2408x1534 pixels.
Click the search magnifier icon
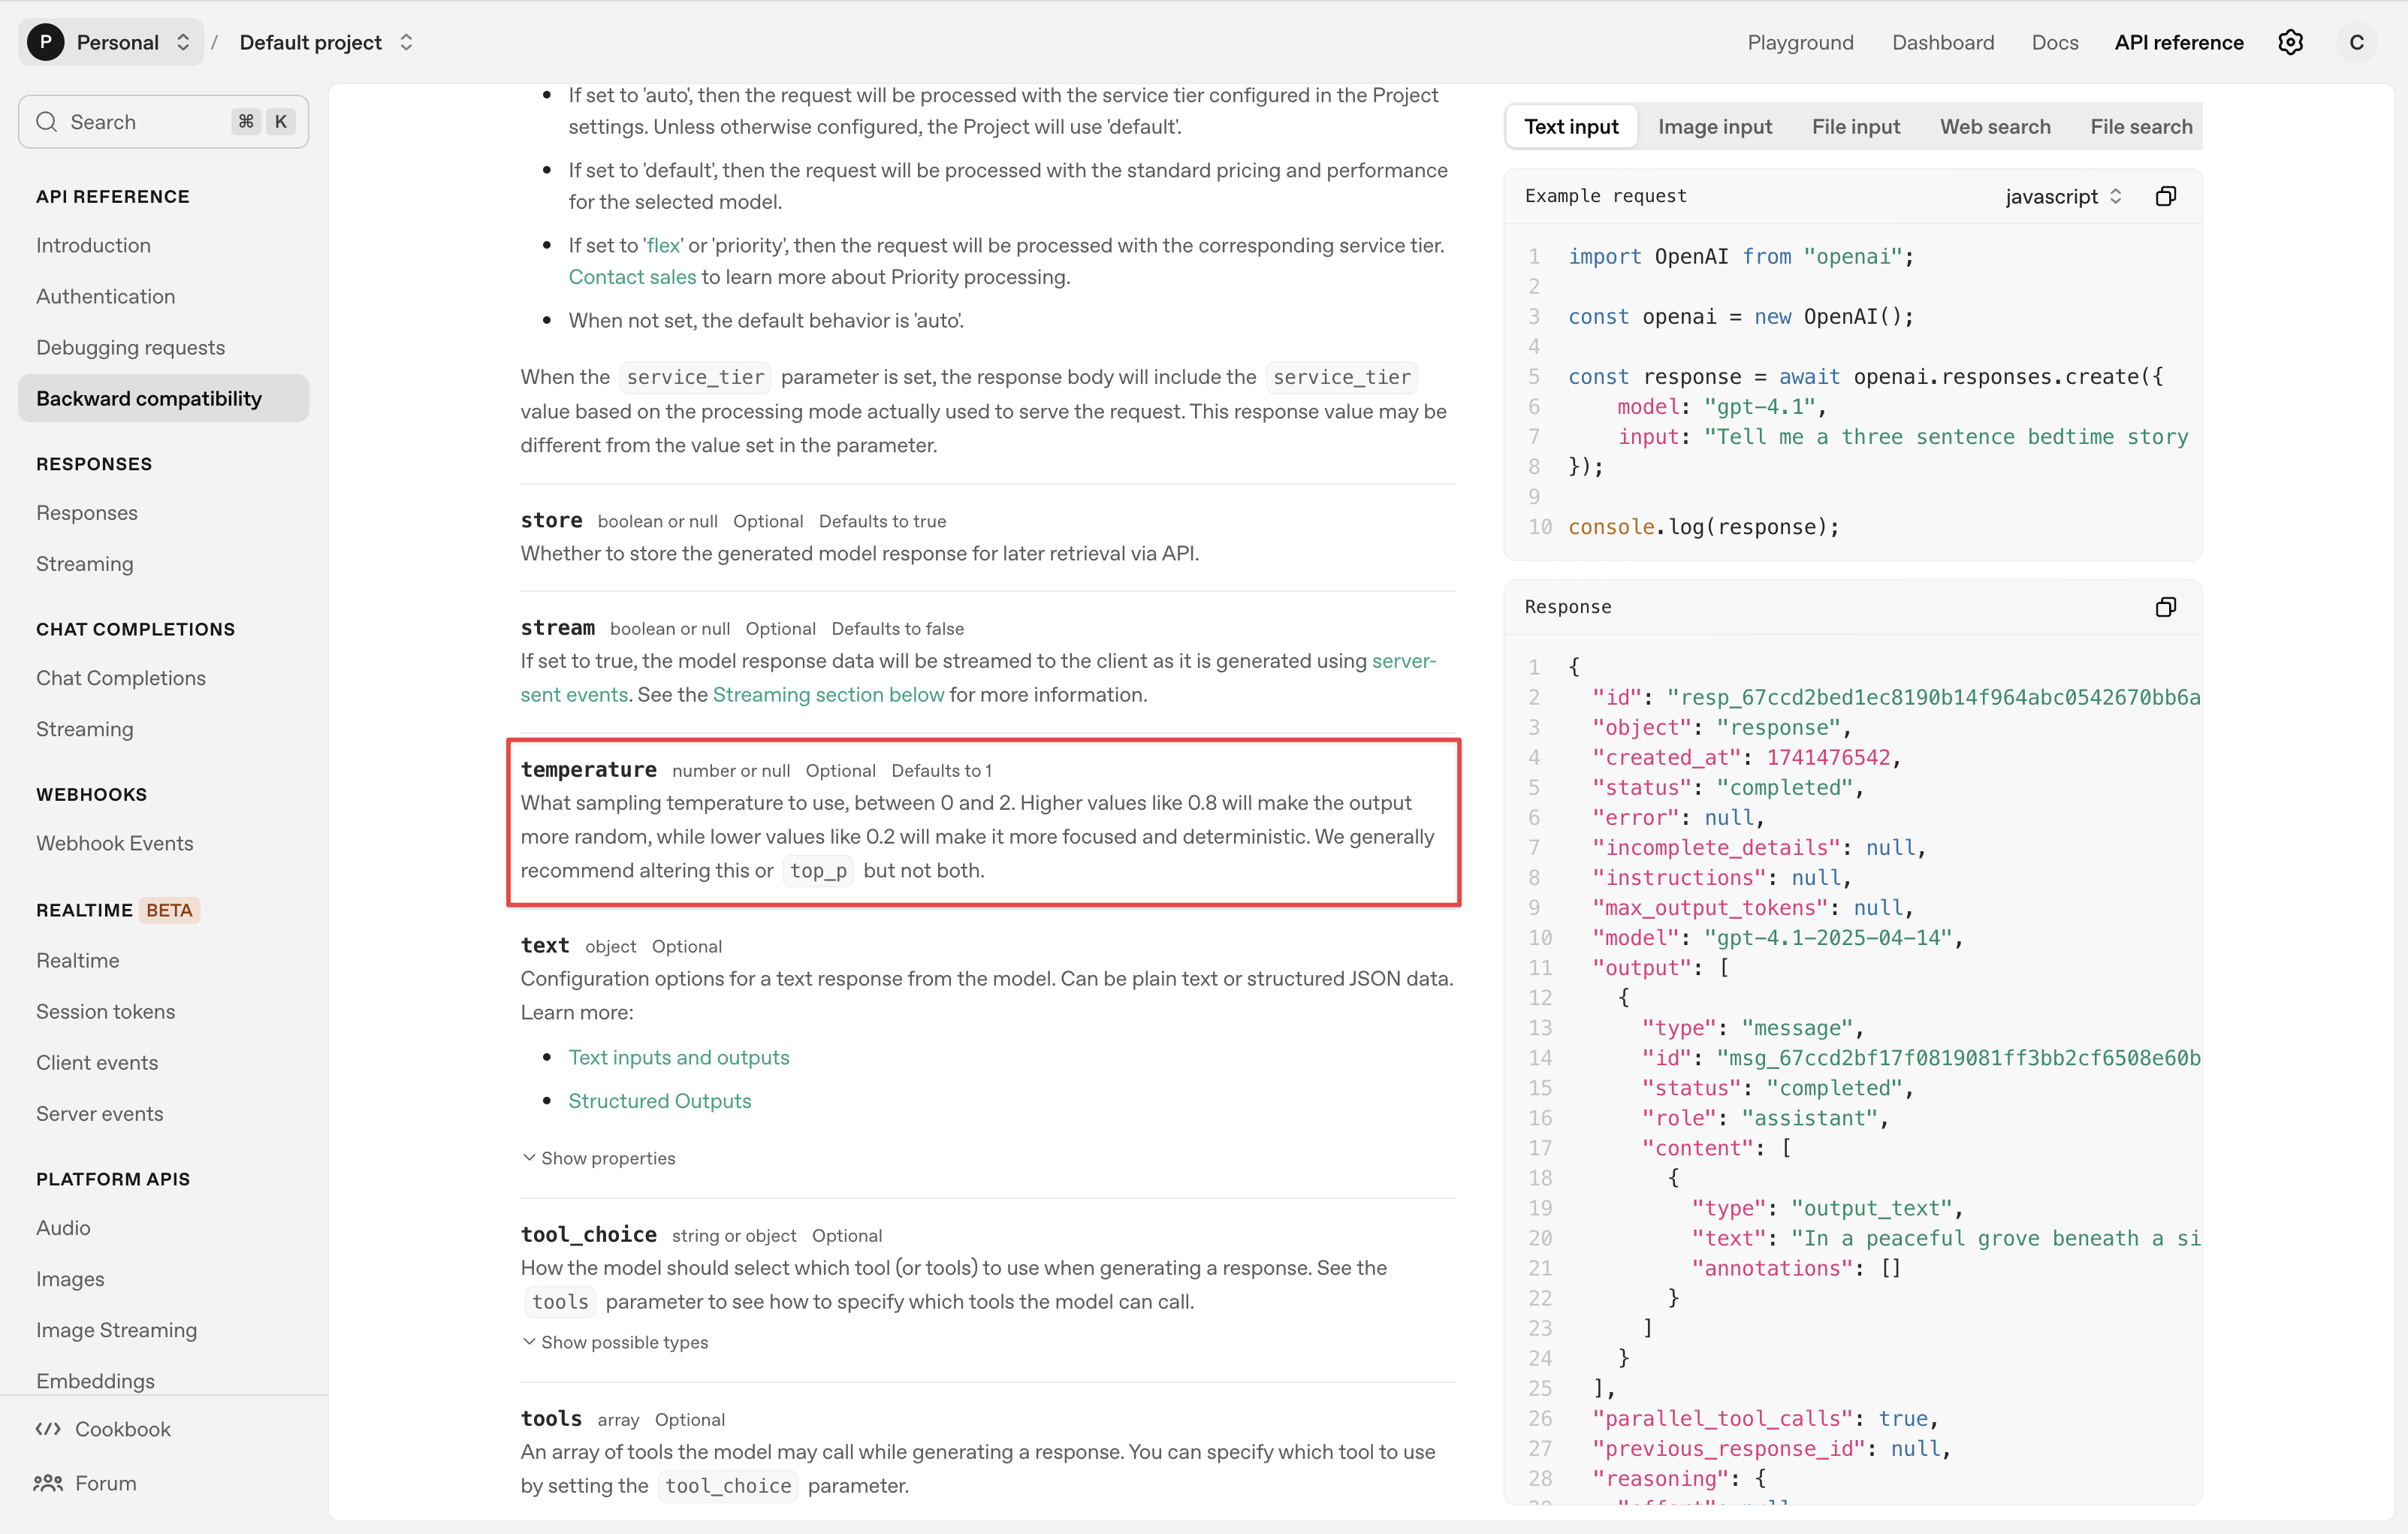point(46,122)
